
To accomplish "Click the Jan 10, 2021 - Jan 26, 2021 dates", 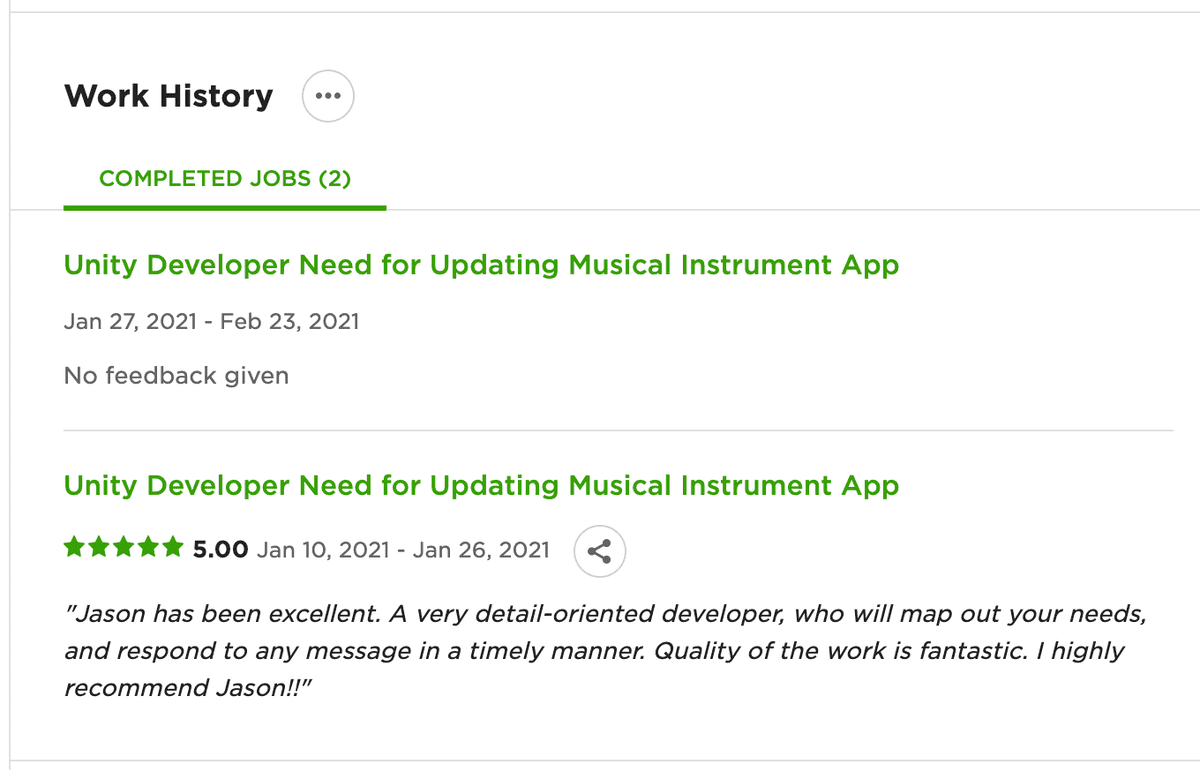I will tap(403, 550).
